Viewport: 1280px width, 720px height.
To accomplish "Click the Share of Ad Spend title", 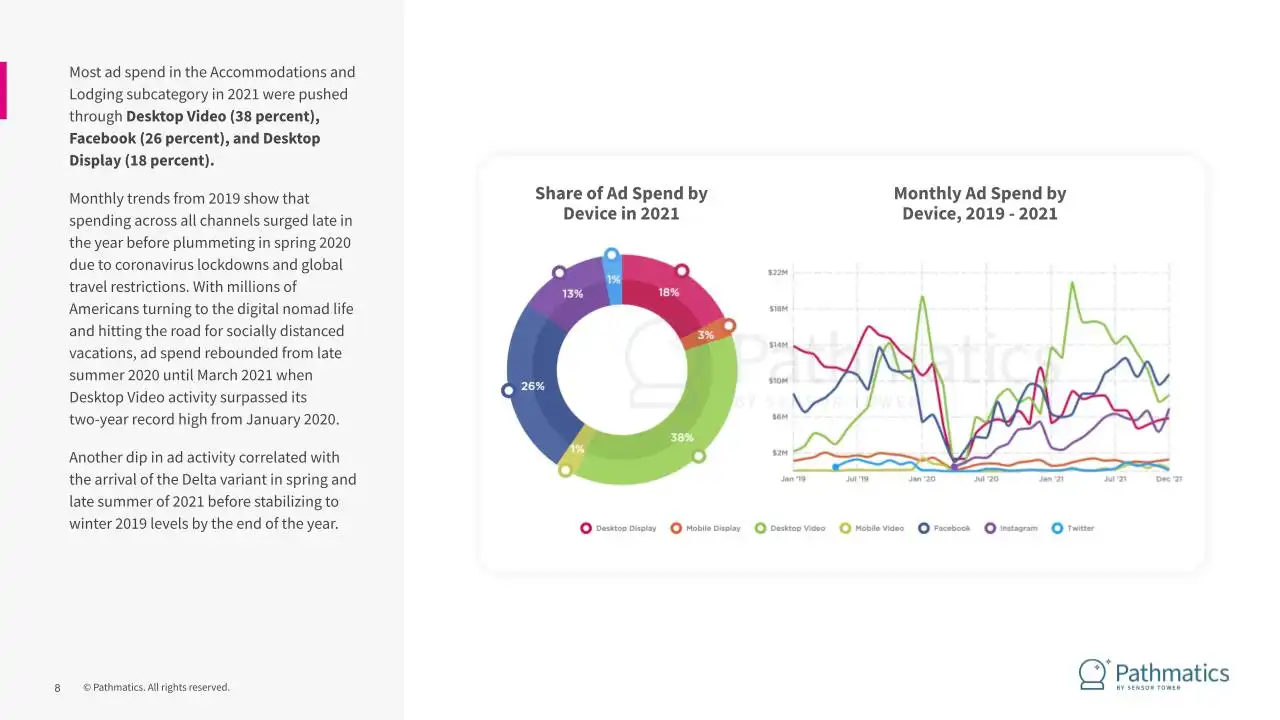I will tap(621, 203).
